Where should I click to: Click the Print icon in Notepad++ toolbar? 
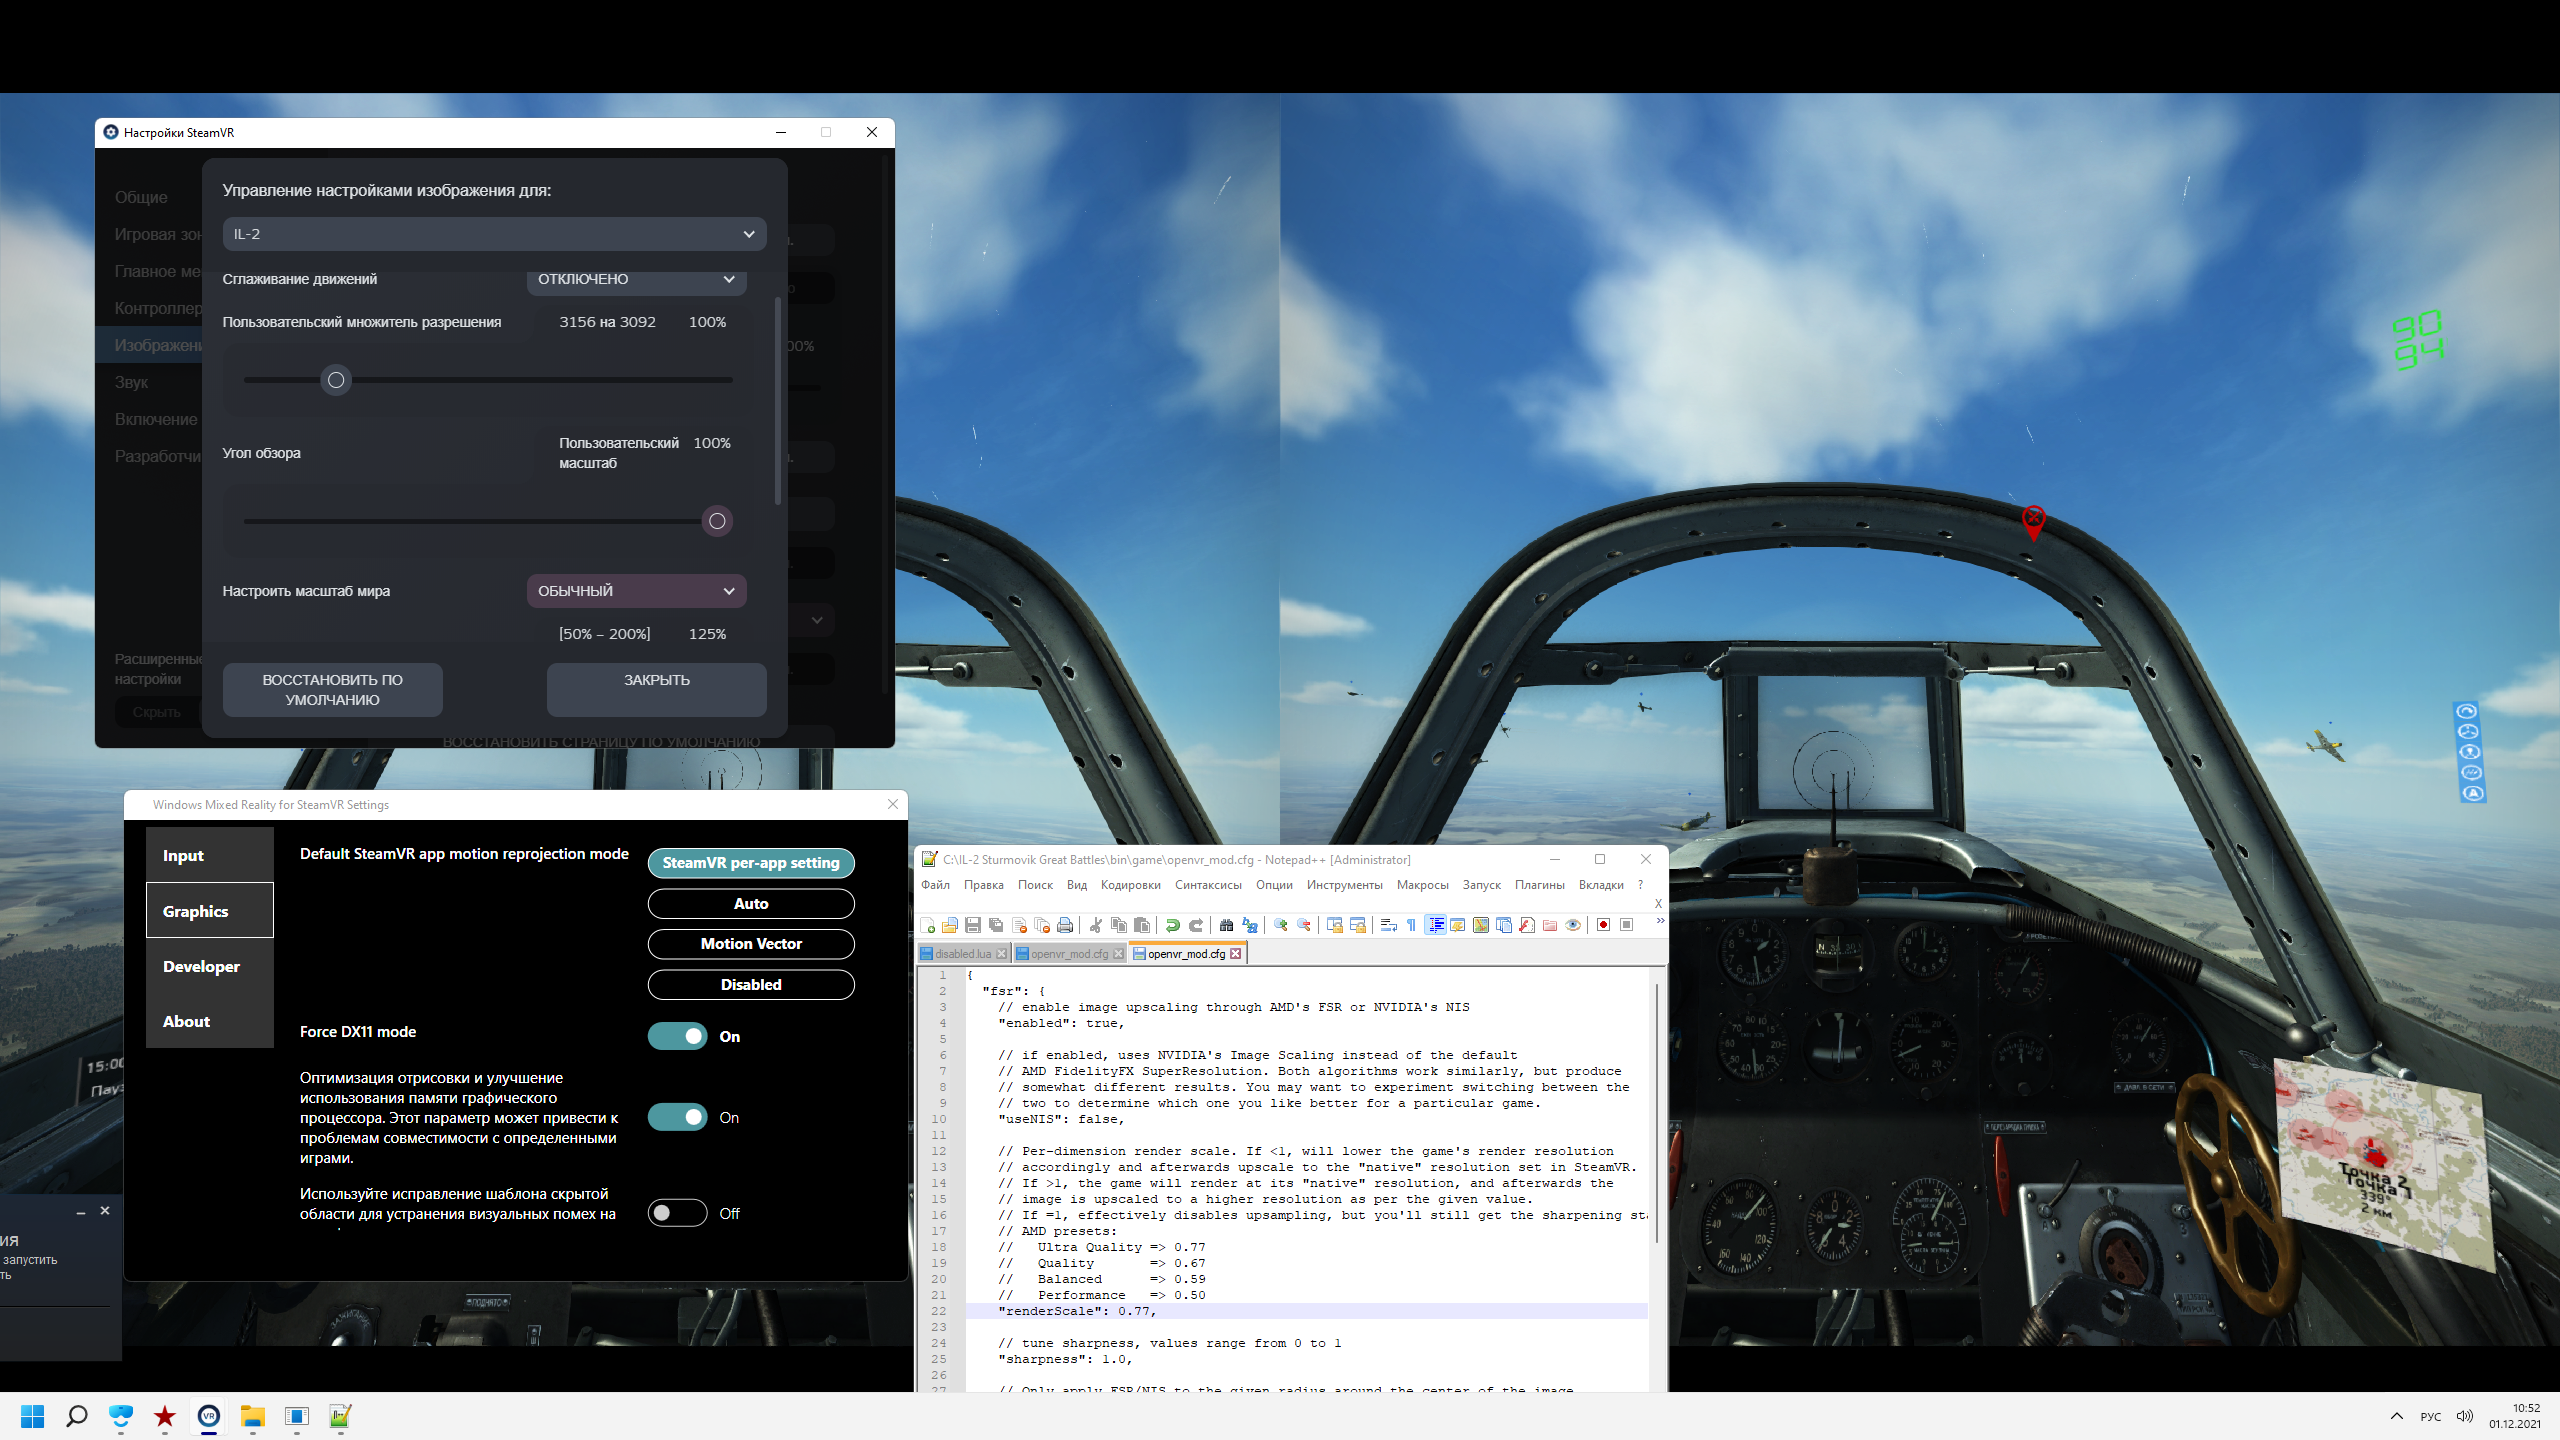click(1065, 925)
